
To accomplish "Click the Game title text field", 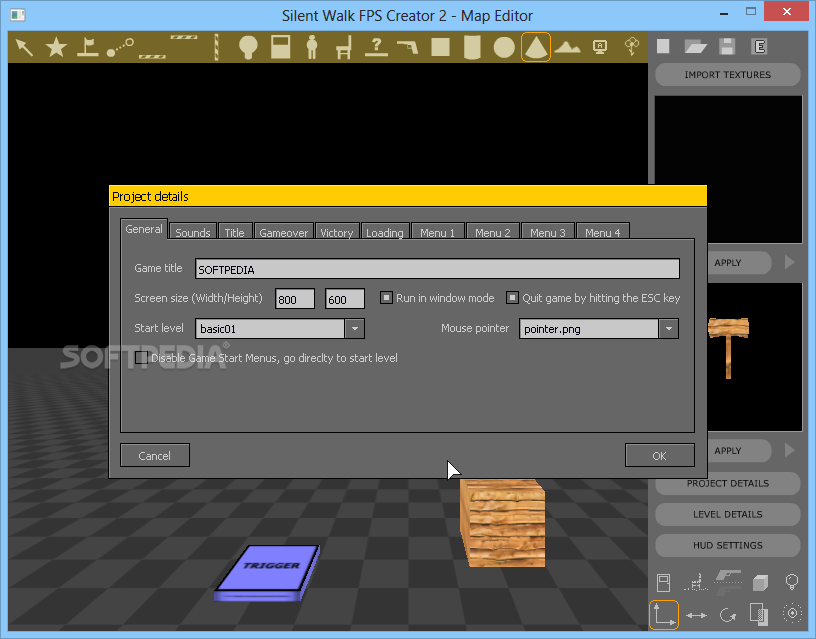I will coord(437,269).
